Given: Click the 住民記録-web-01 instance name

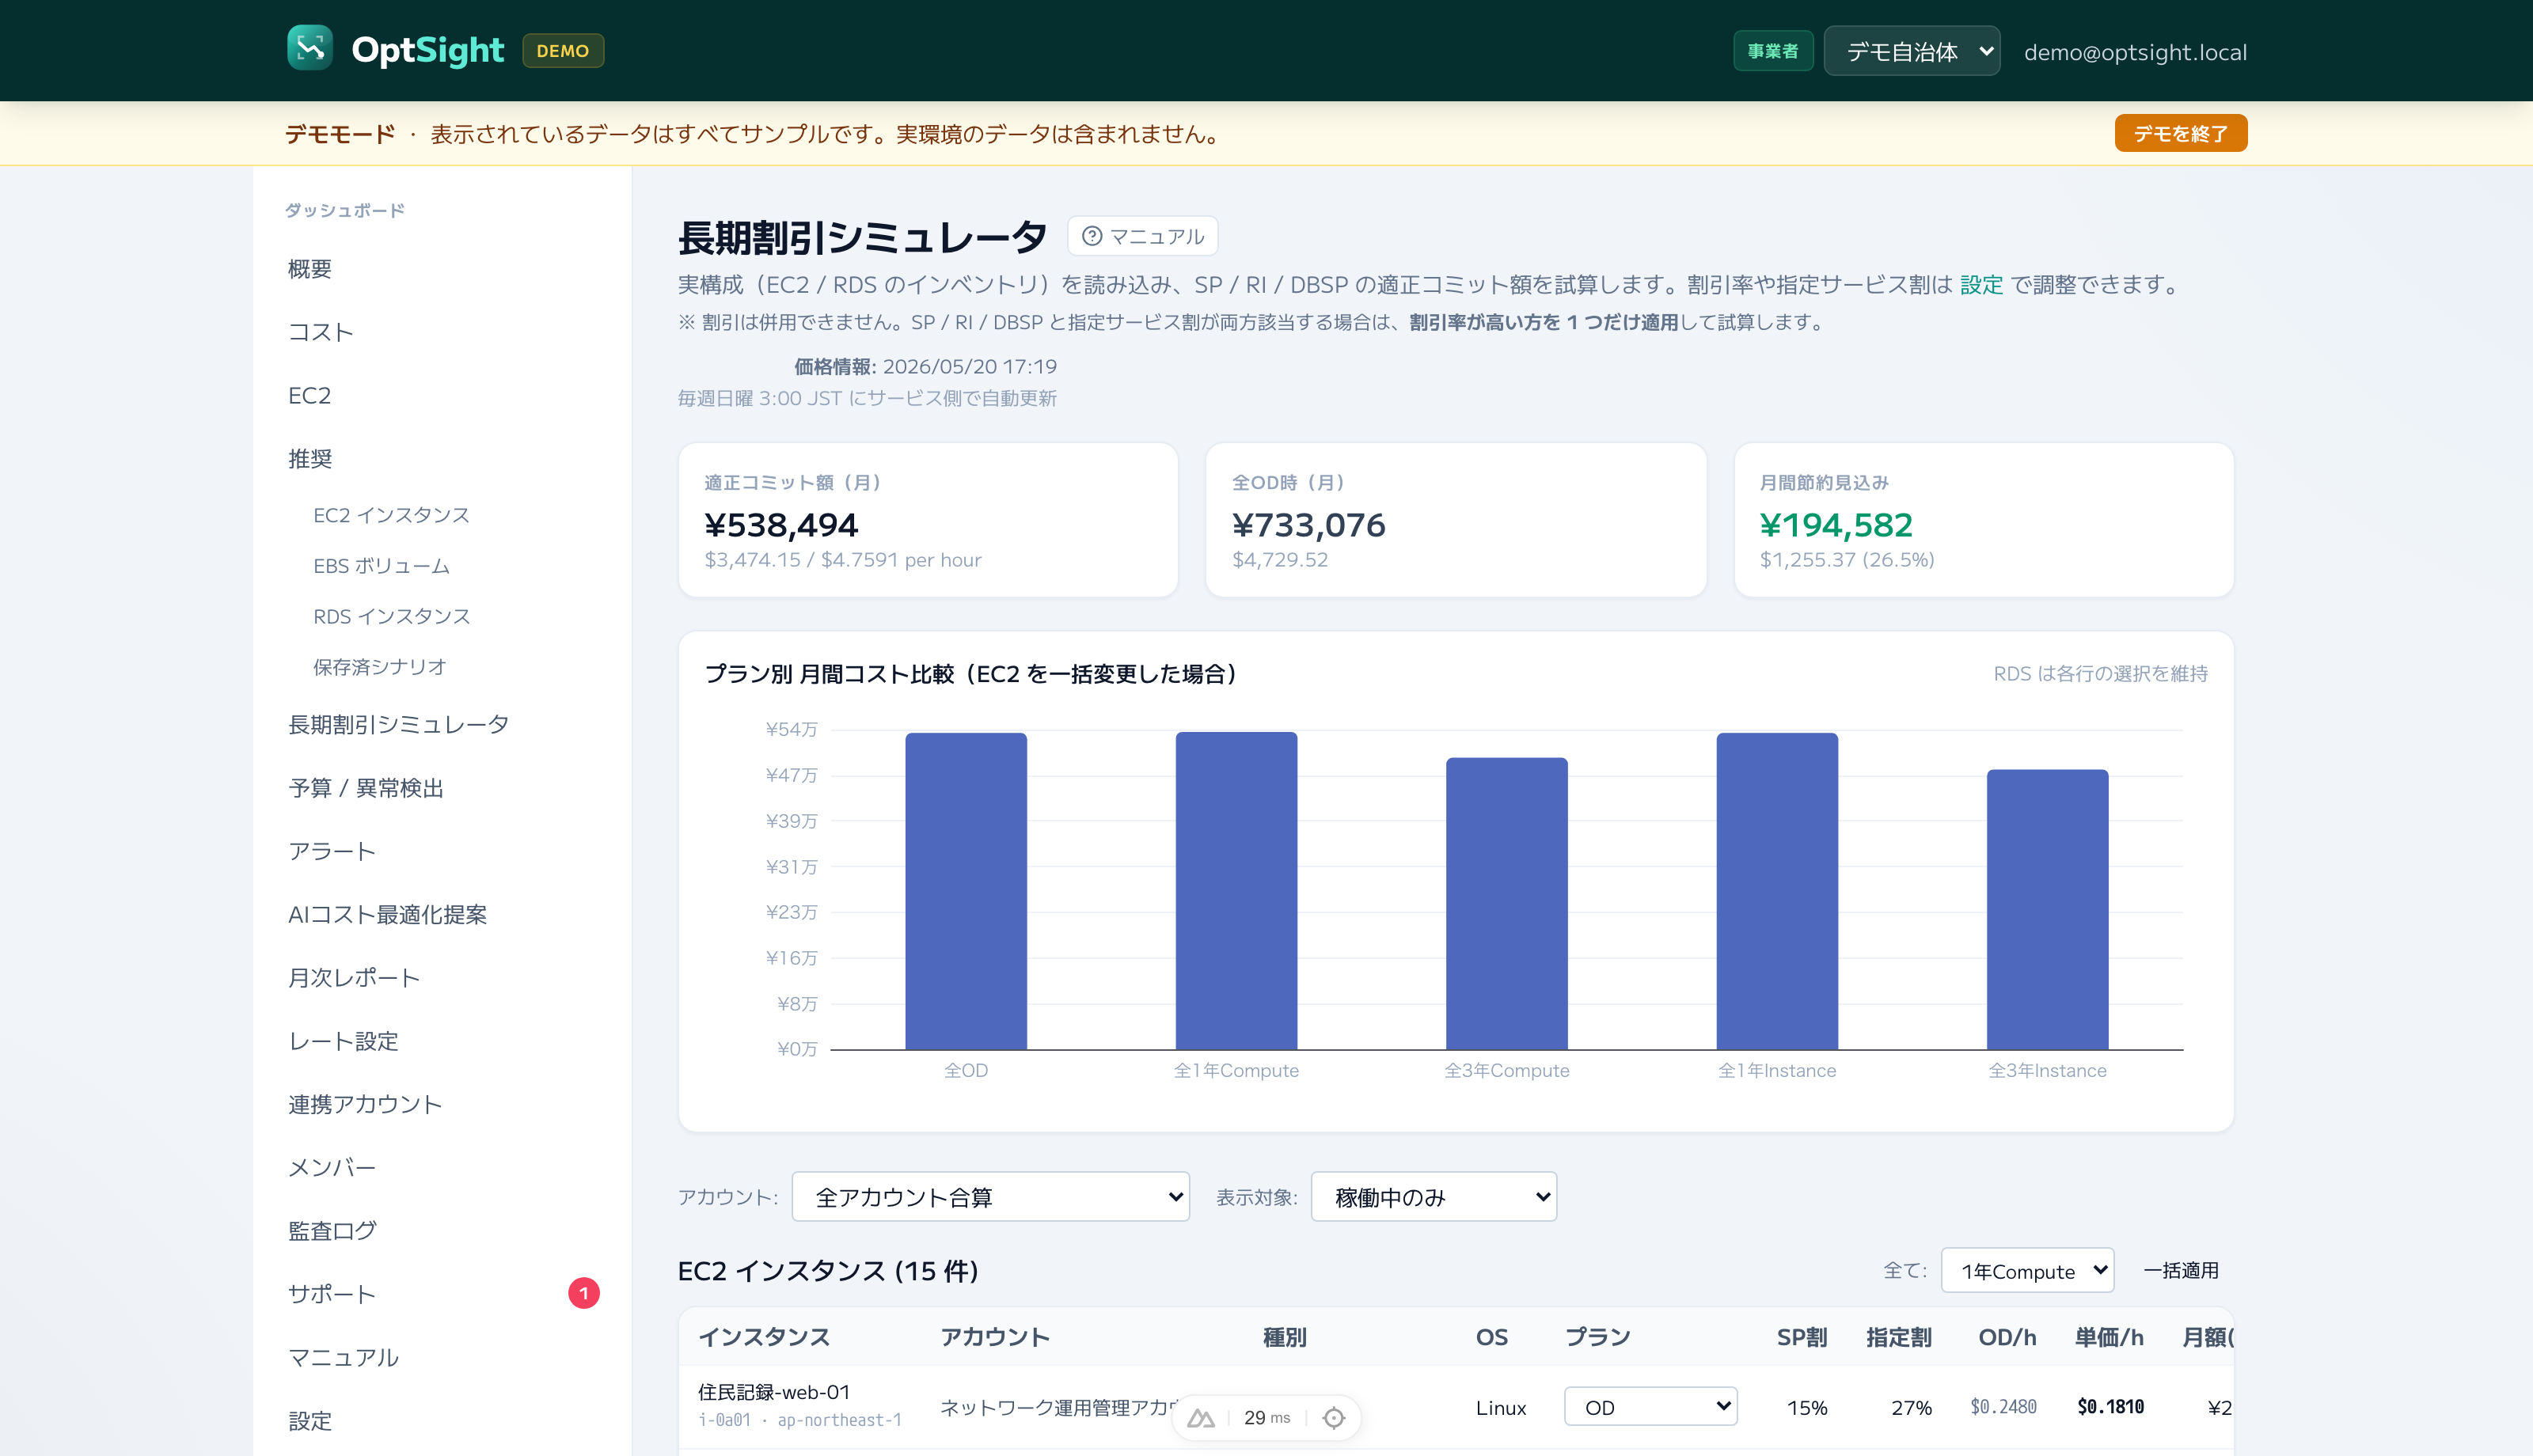Looking at the screenshot, I should tap(773, 1392).
